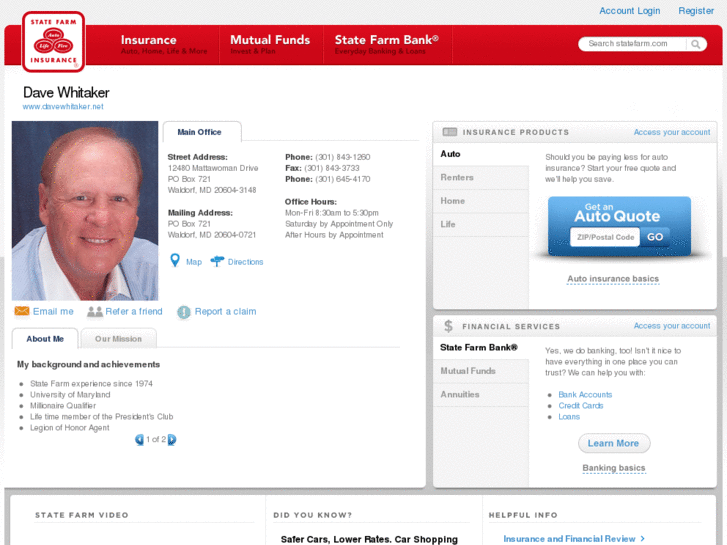This screenshot has height=545, width=727.
Task: Focus the ZIP/Postal Code field
Action: tap(605, 237)
